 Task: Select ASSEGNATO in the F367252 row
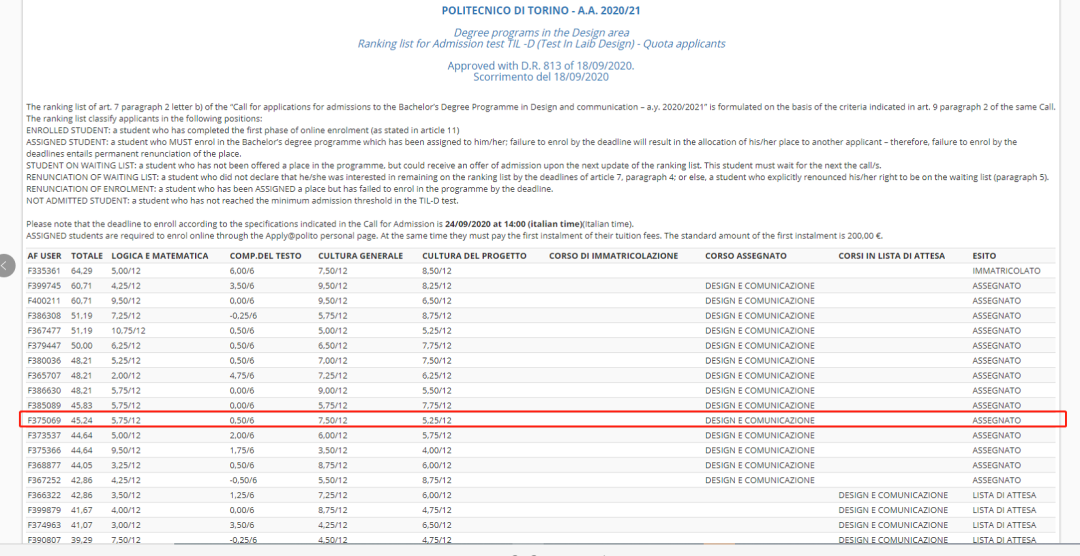coord(996,480)
